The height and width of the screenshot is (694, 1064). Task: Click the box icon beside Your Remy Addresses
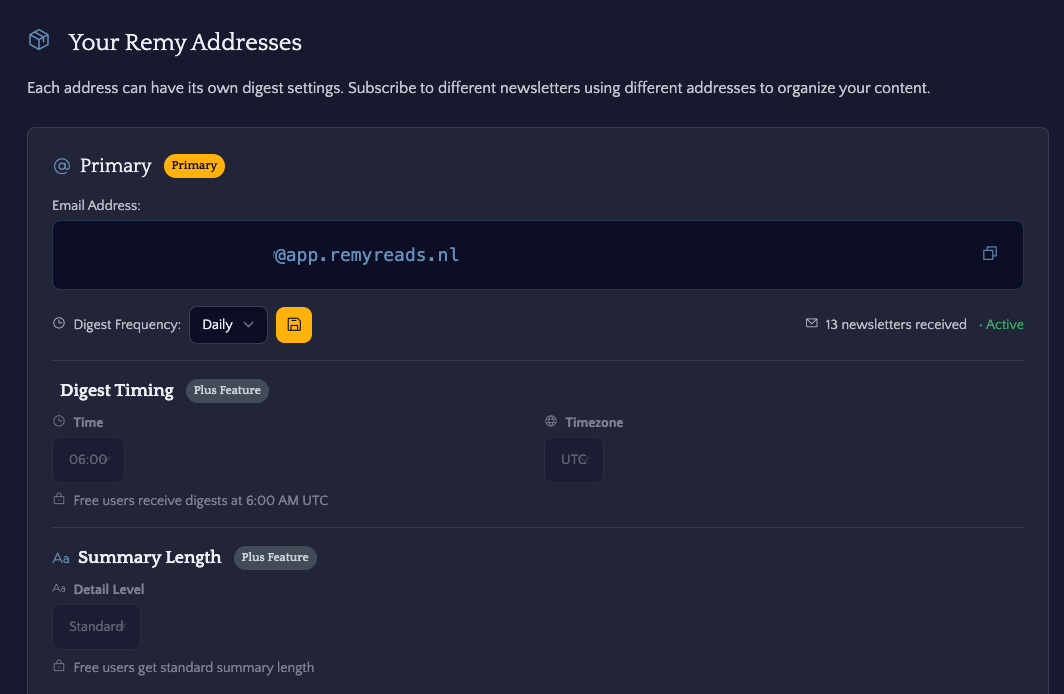(39, 40)
